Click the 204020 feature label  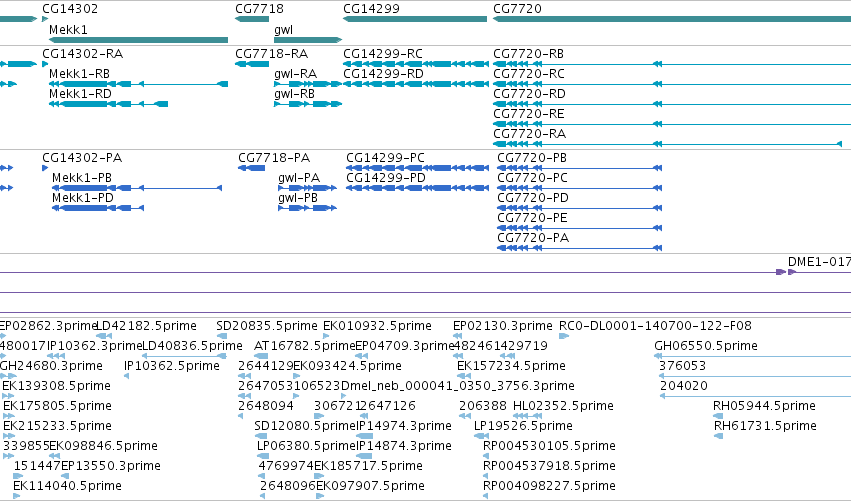tap(683, 386)
